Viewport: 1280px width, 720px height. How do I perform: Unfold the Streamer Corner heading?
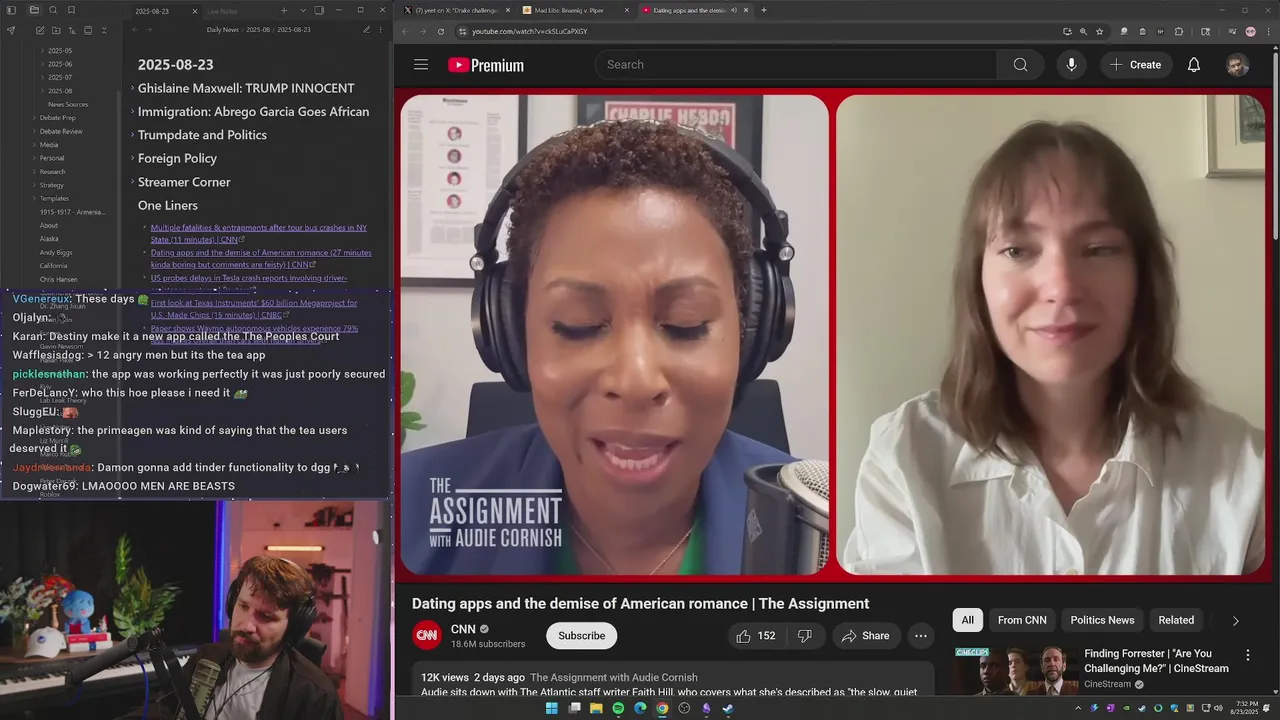(x=132, y=182)
